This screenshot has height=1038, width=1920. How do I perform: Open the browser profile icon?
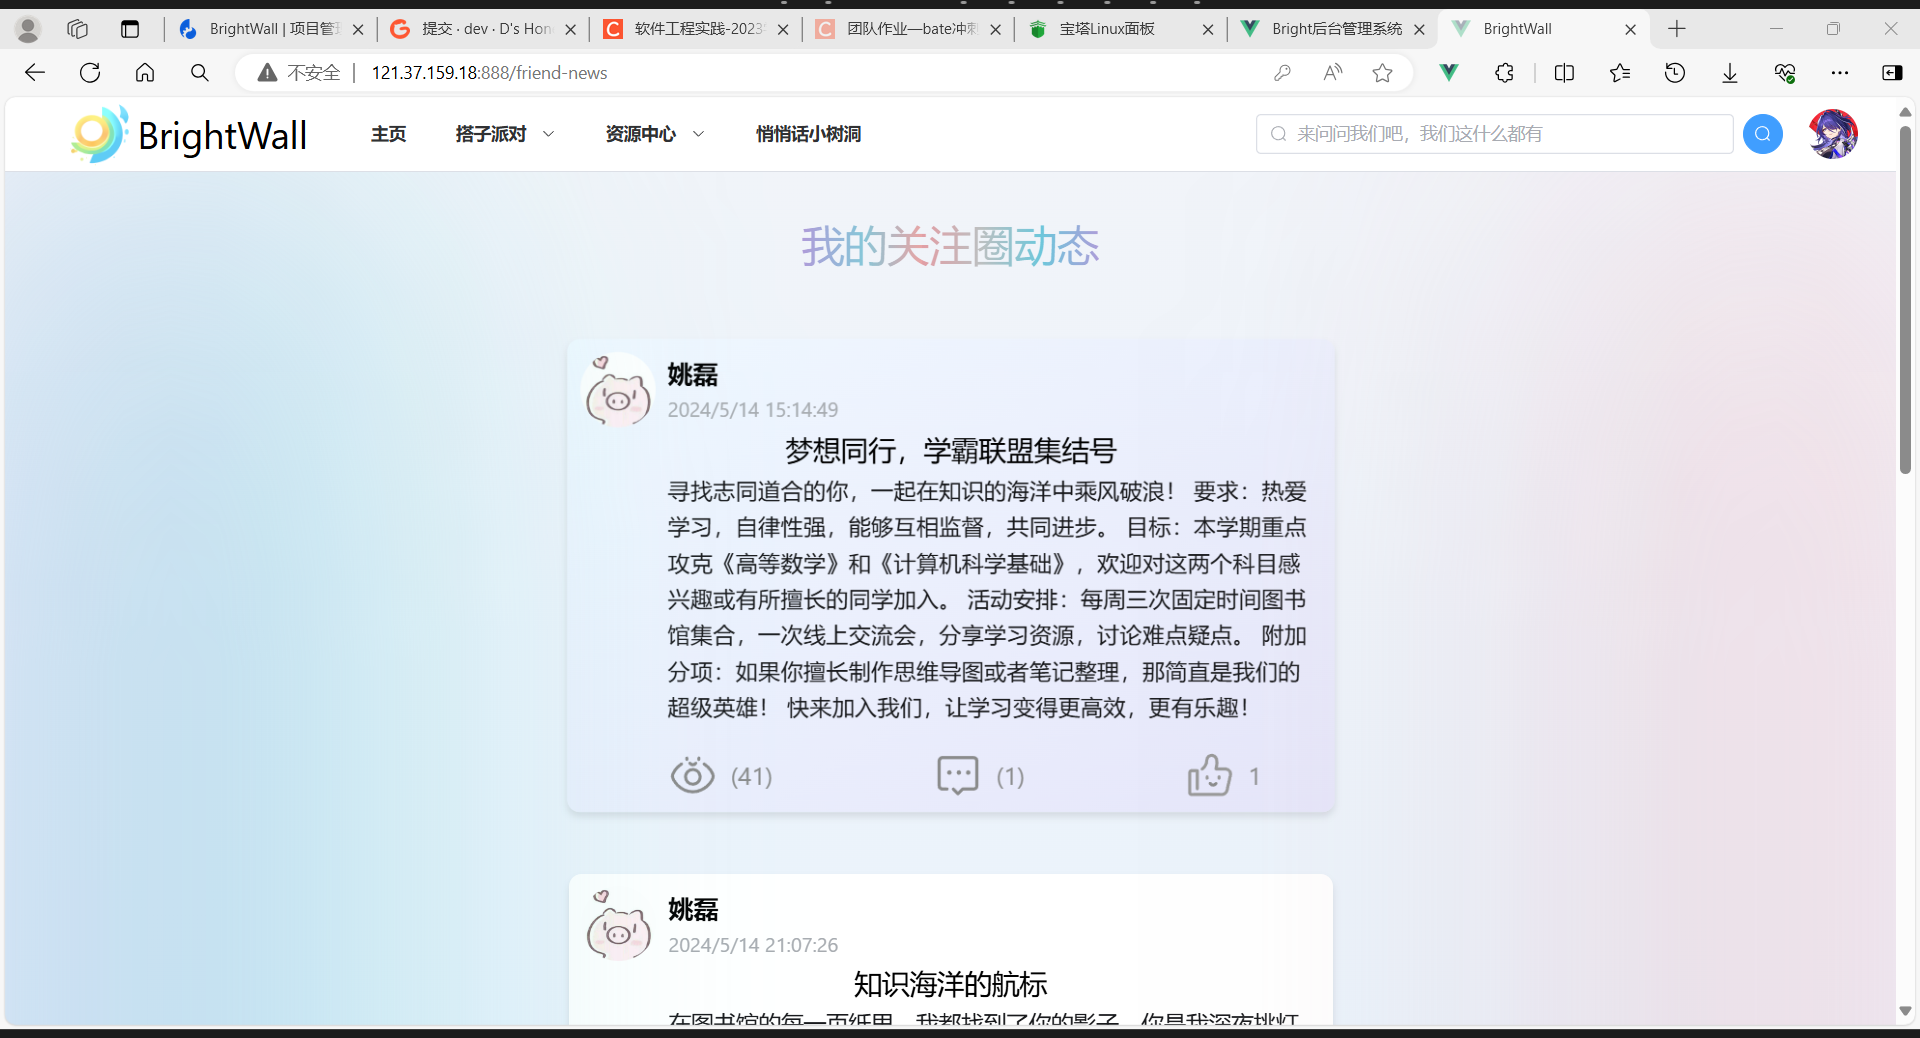pyautogui.click(x=28, y=30)
